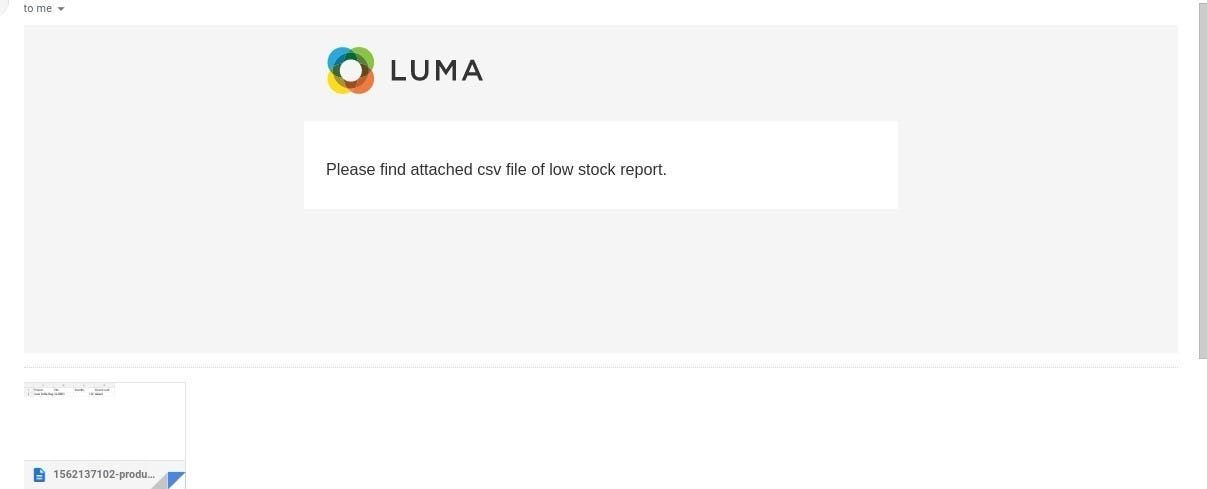Click the vertical scrollbar thumb
This screenshot has width=1207, height=489.
(x=1202, y=180)
